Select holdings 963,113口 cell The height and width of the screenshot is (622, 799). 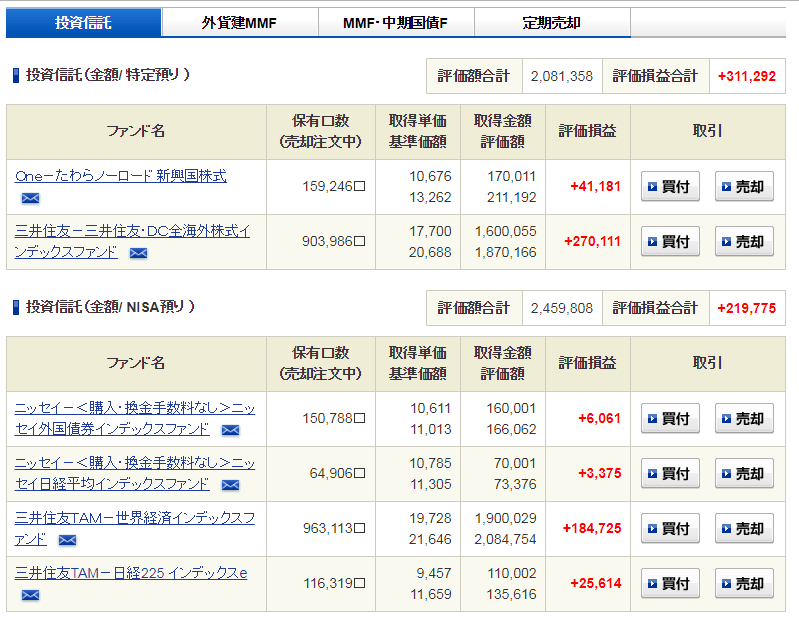(x=321, y=529)
